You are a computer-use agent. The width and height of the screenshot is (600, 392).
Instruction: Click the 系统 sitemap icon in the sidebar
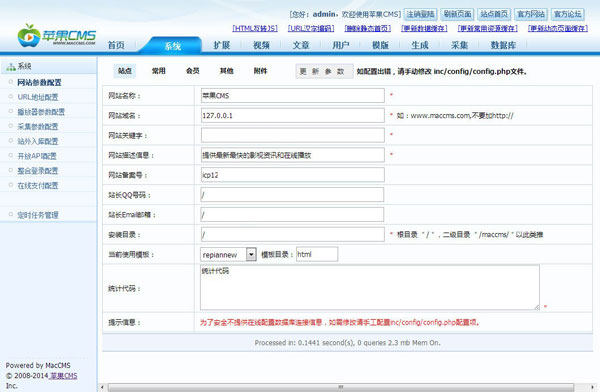[x=11, y=67]
